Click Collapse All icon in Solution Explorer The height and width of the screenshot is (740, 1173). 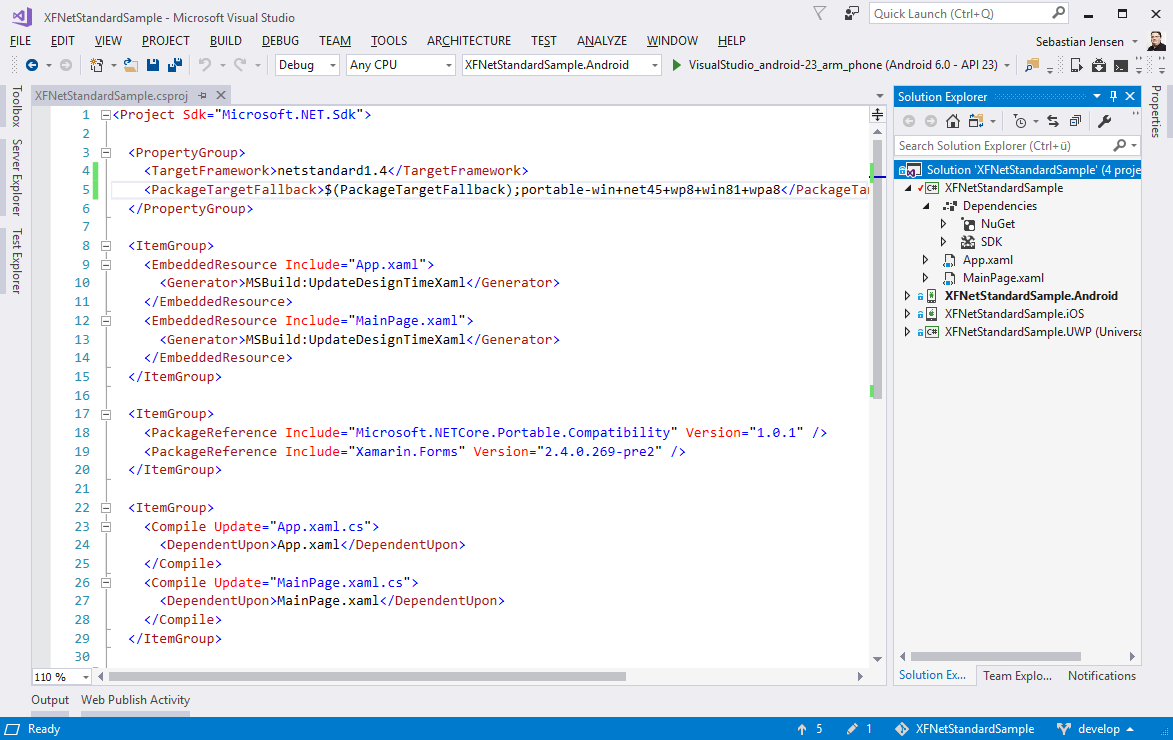tap(1075, 121)
